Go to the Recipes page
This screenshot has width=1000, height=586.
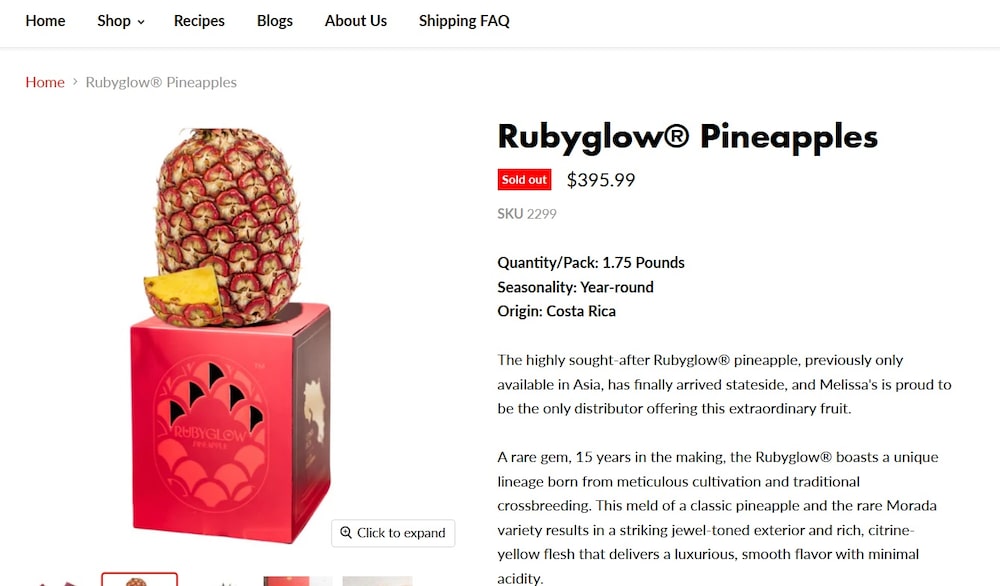point(199,21)
